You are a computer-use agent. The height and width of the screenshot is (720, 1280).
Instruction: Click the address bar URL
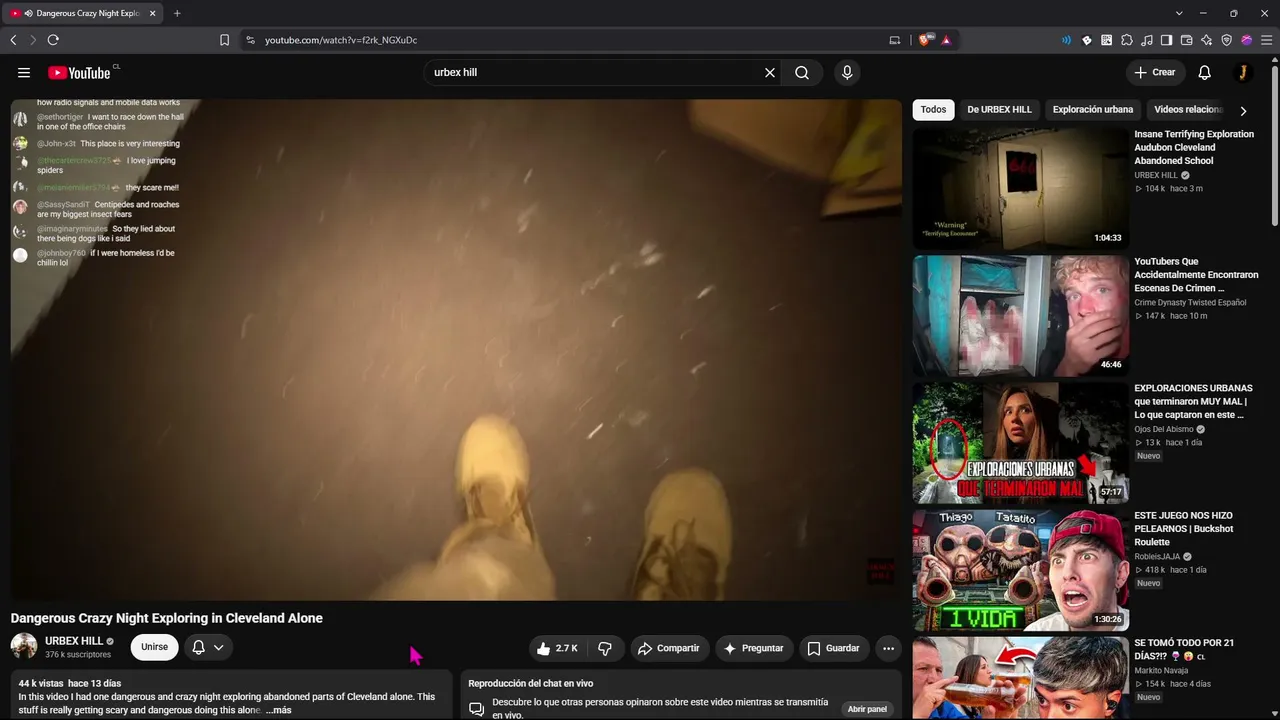click(x=341, y=40)
